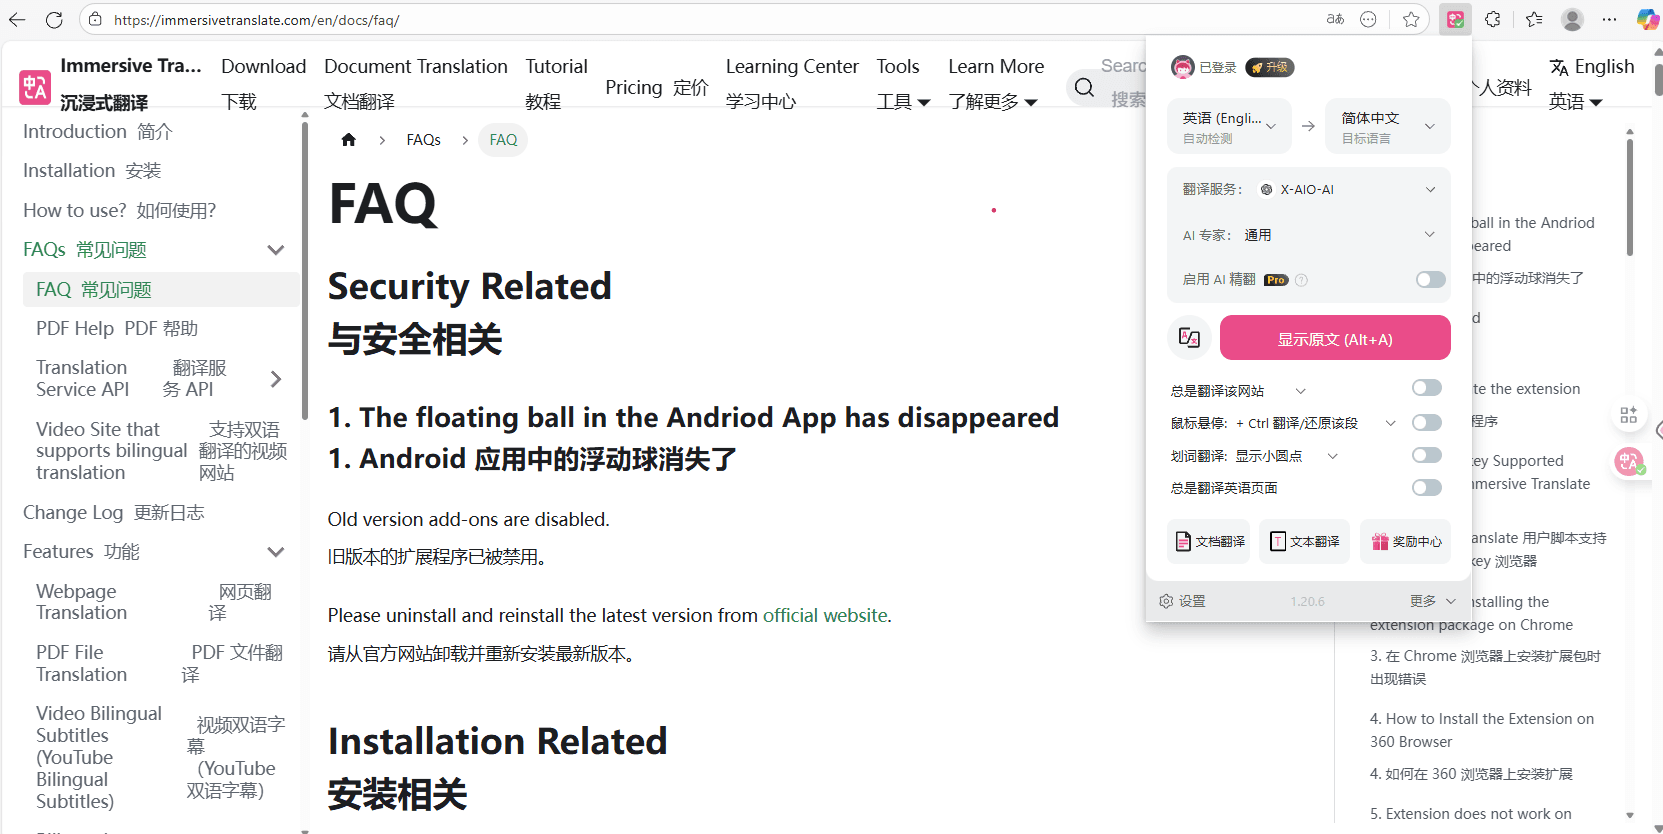
Task: Open Document Translation in top navigation
Action: (415, 67)
